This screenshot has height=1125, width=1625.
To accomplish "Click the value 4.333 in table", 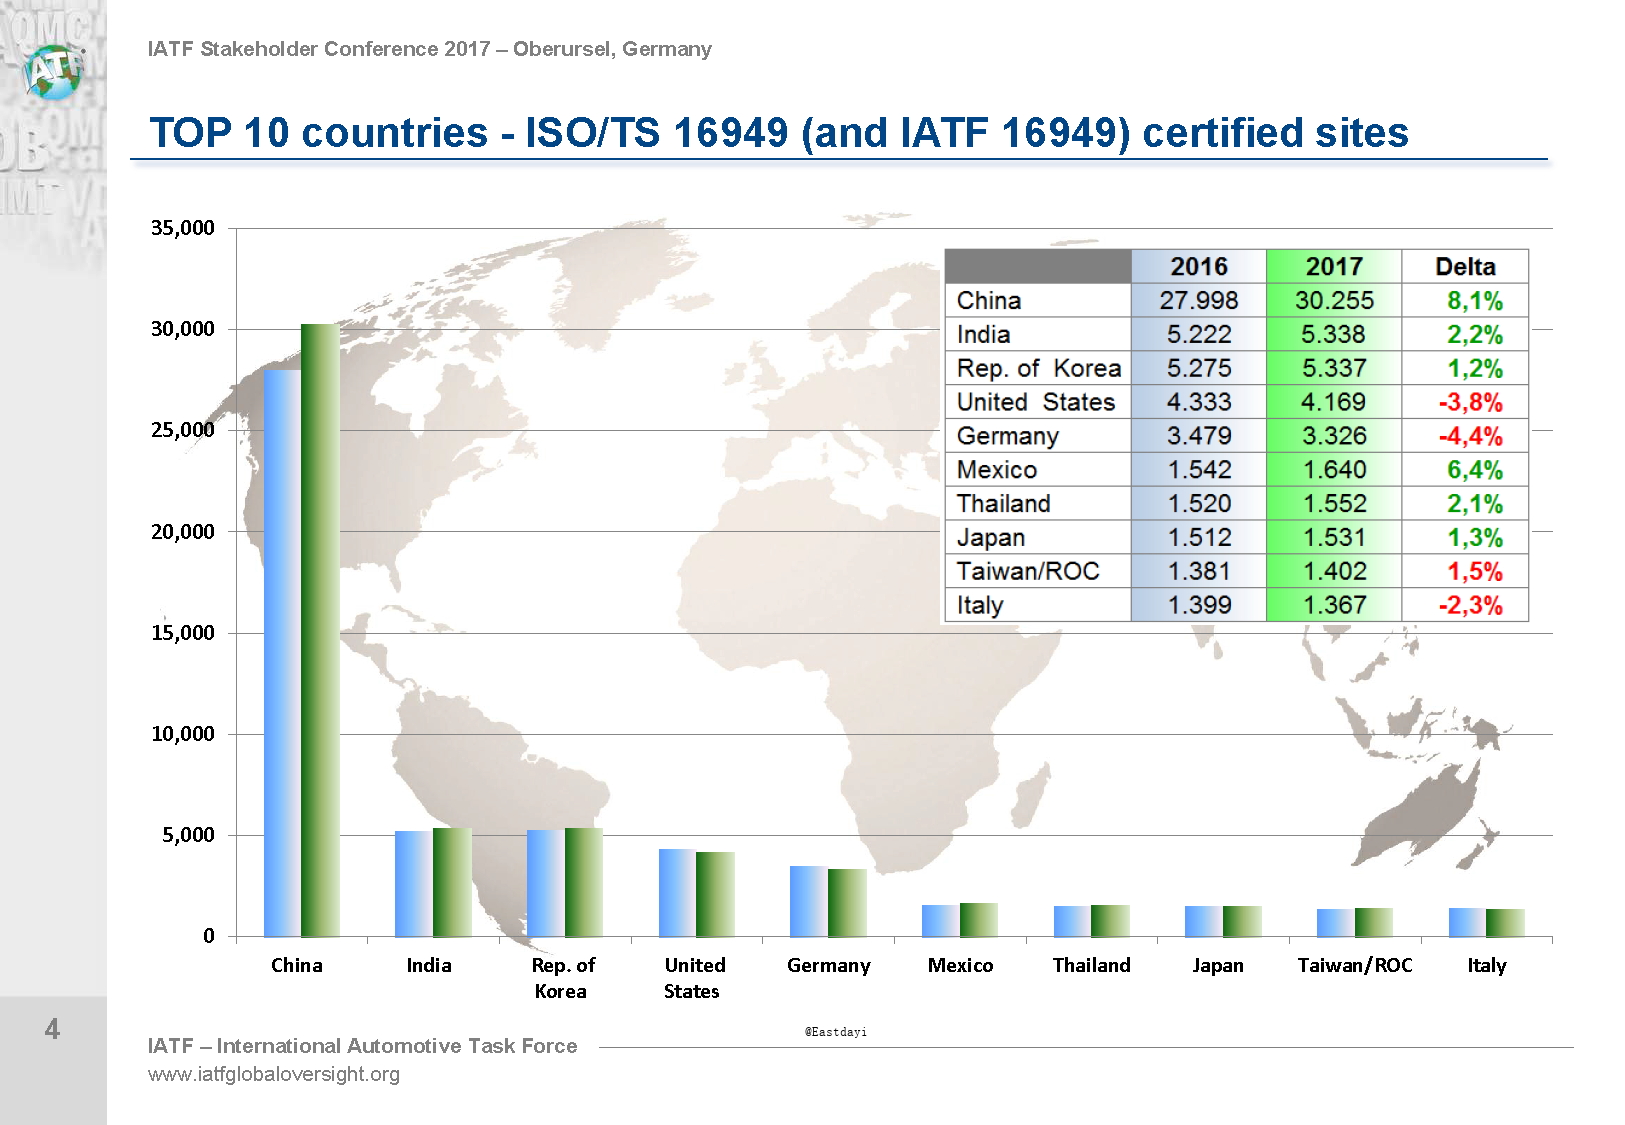I will click(1199, 402).
